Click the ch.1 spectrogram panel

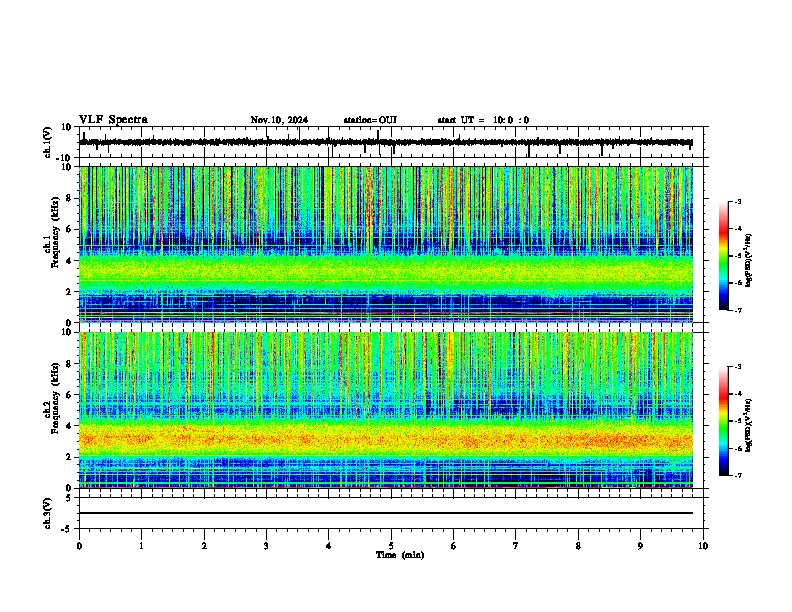(386, 244)
